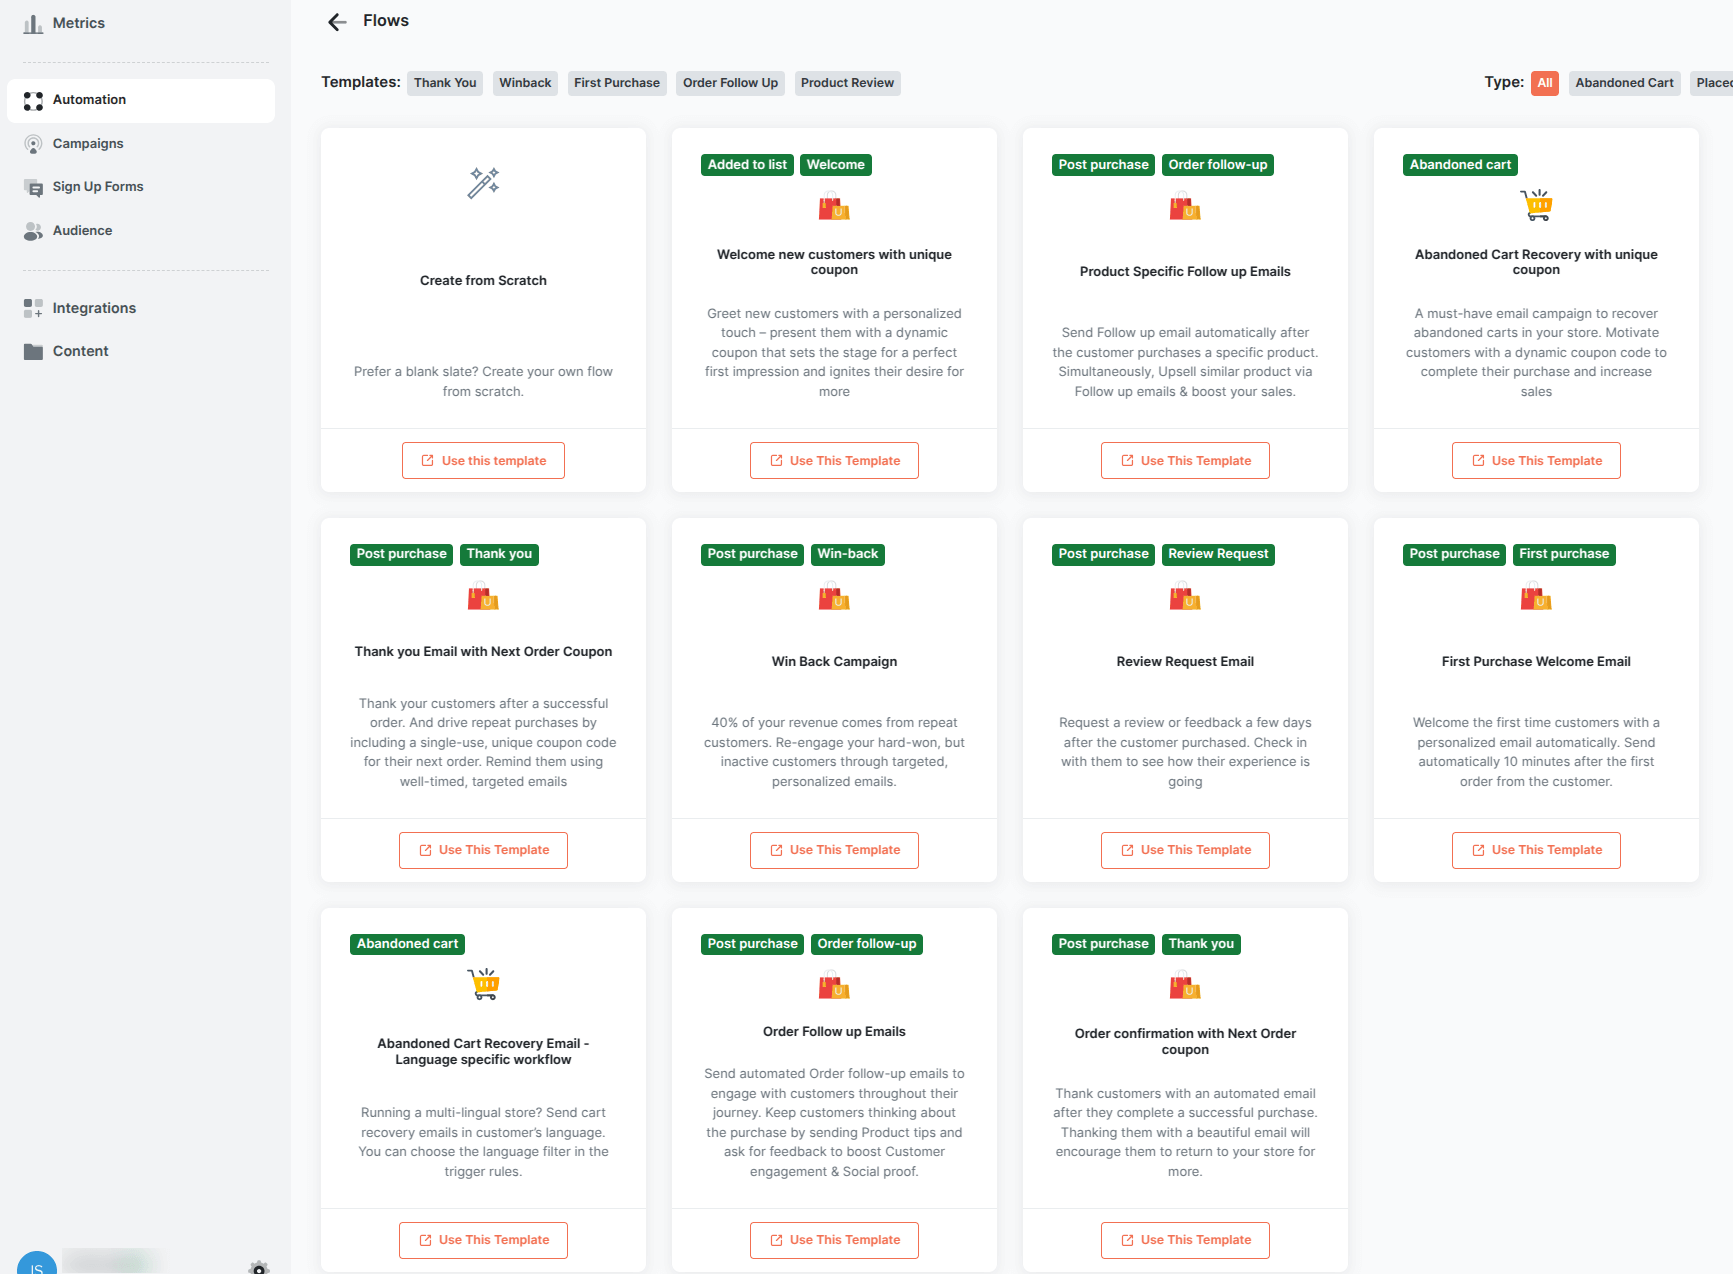This screenshot has width=1733, height=1274.
Task: Use the Win Back Campaign template
Action: [834, 849]
